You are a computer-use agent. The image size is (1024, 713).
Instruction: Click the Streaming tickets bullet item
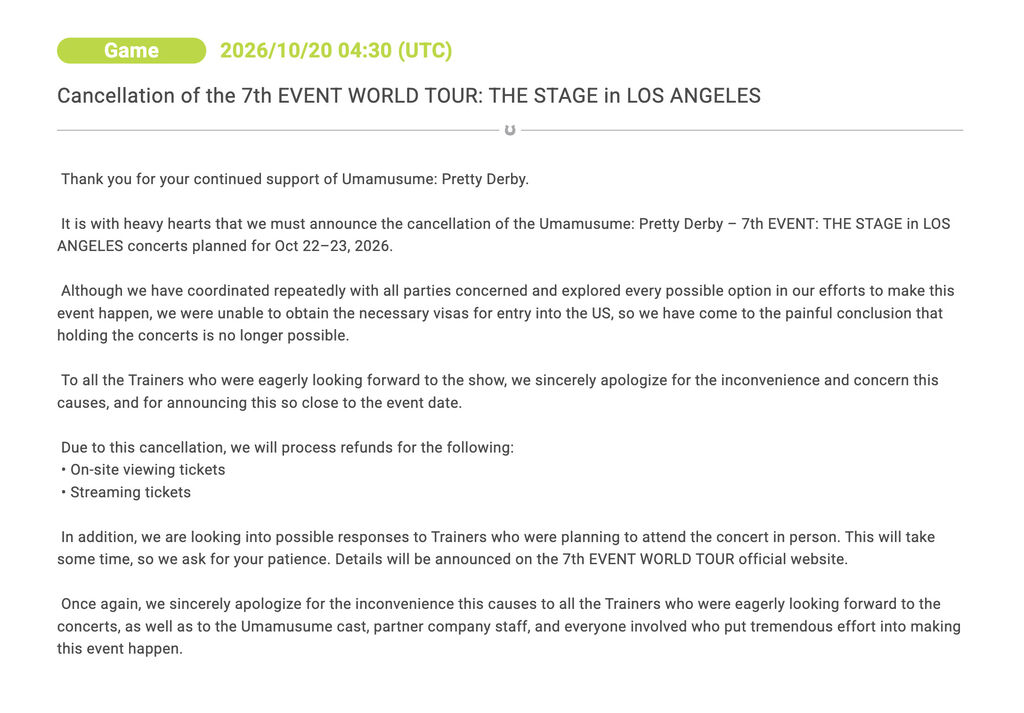(126, 492)
